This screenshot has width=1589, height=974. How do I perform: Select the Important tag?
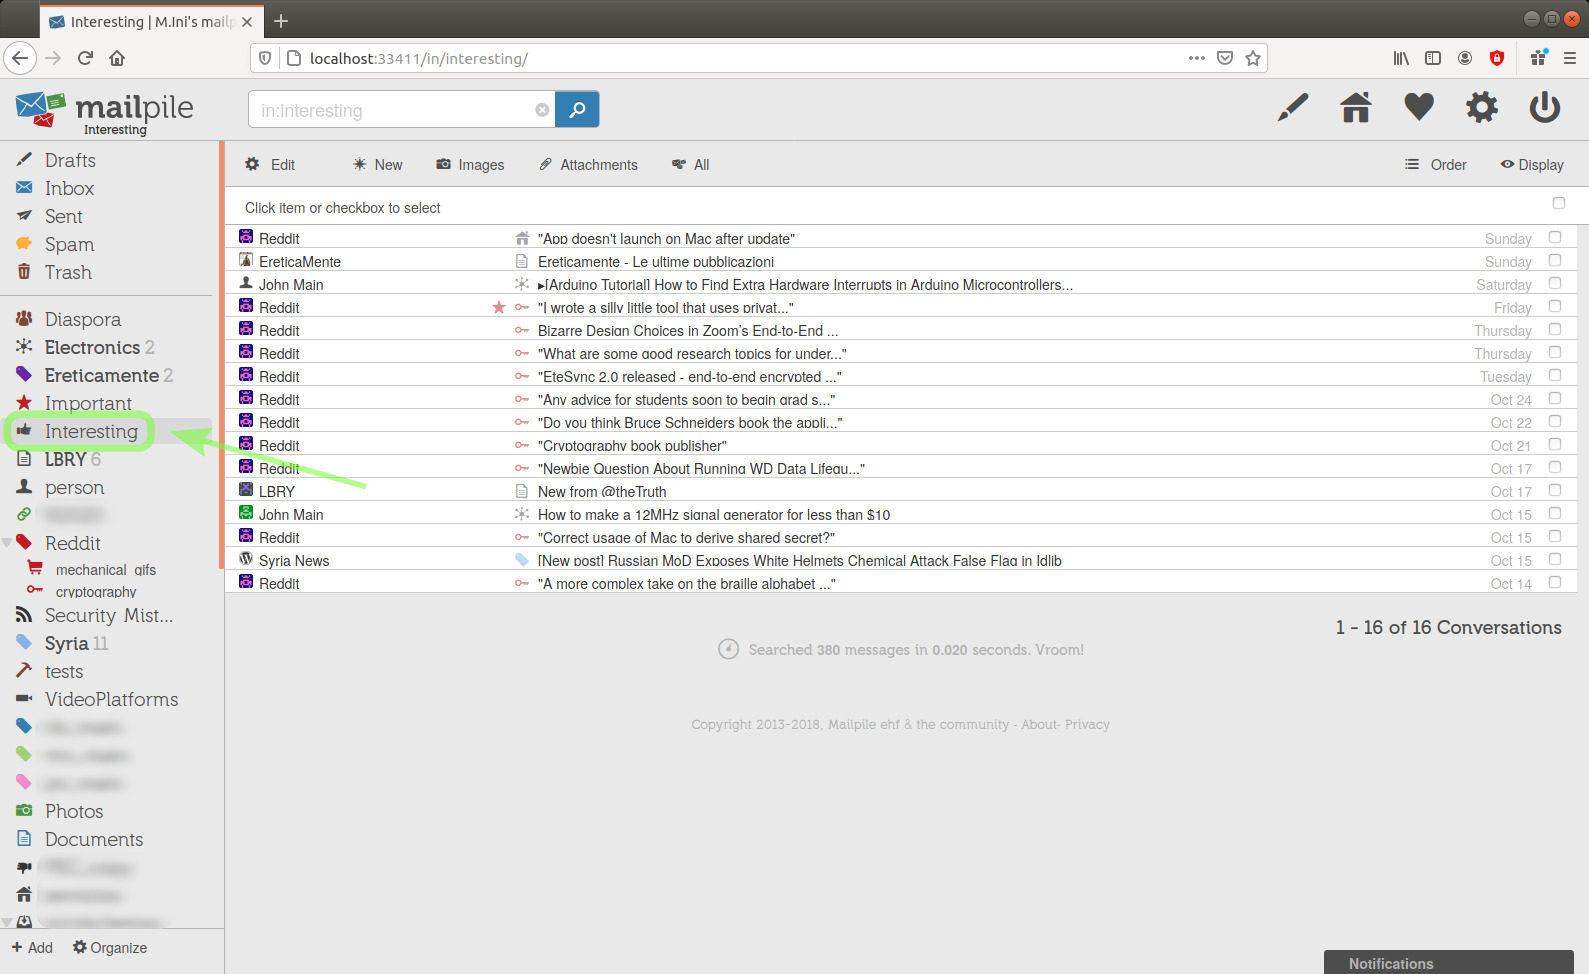click(x=88, y=403)
